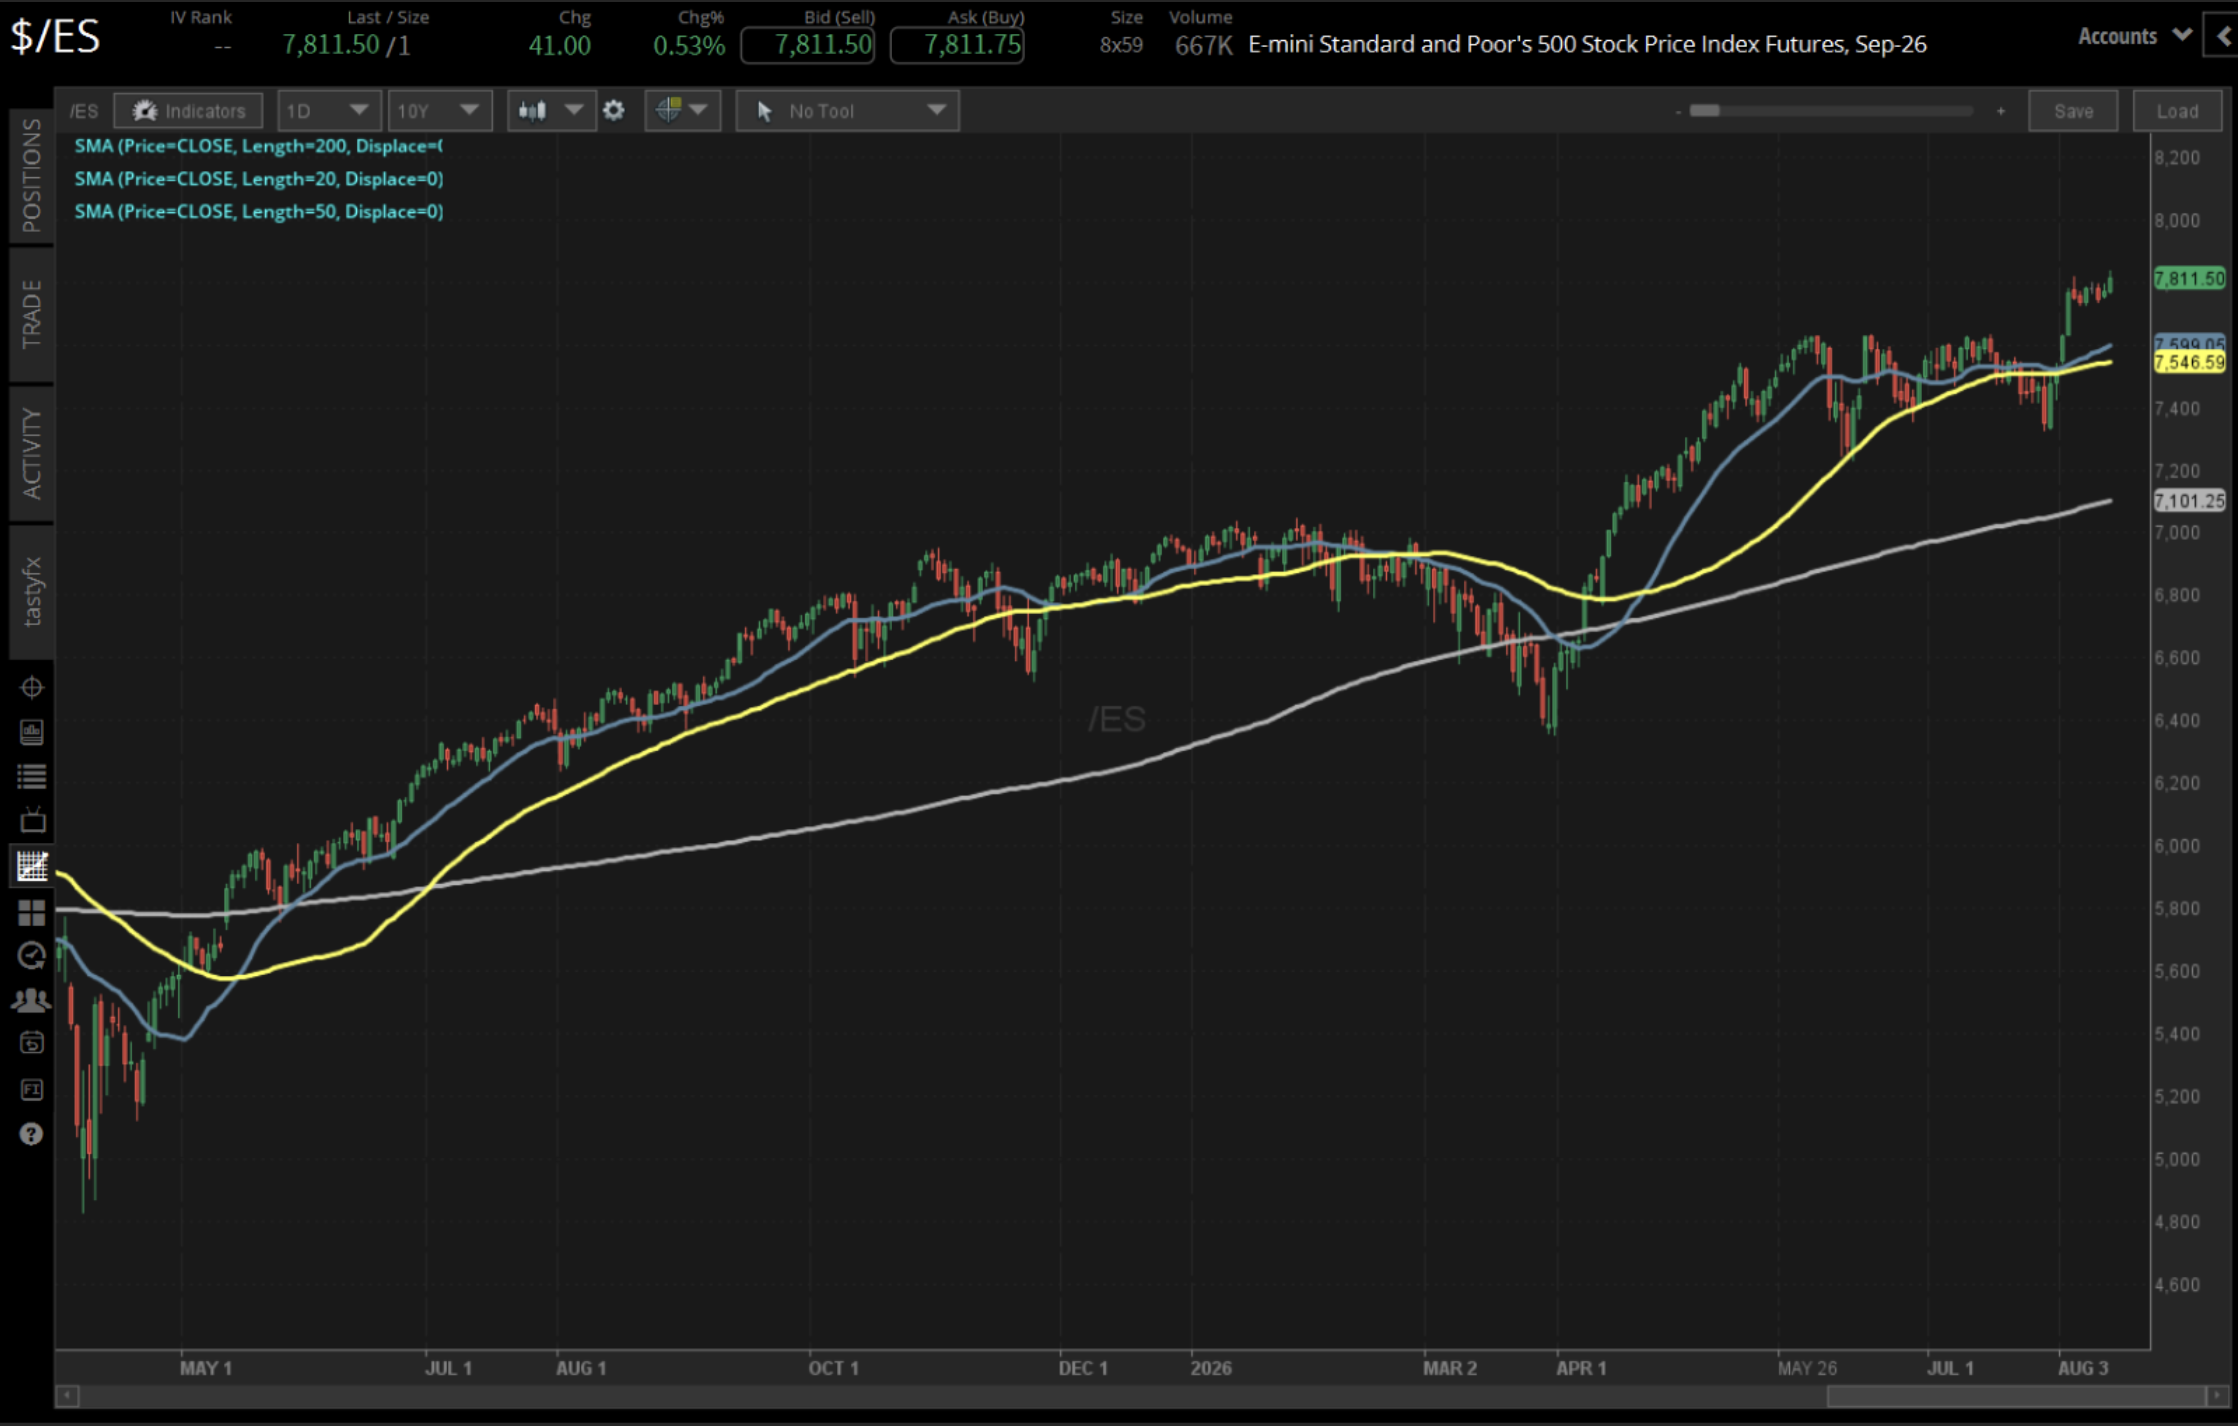This screenshot has width=2238, height=1426.
Task: Expand the crosshair mode dropdown arrow
Action: pyautogui.click(x=699, y=110)
